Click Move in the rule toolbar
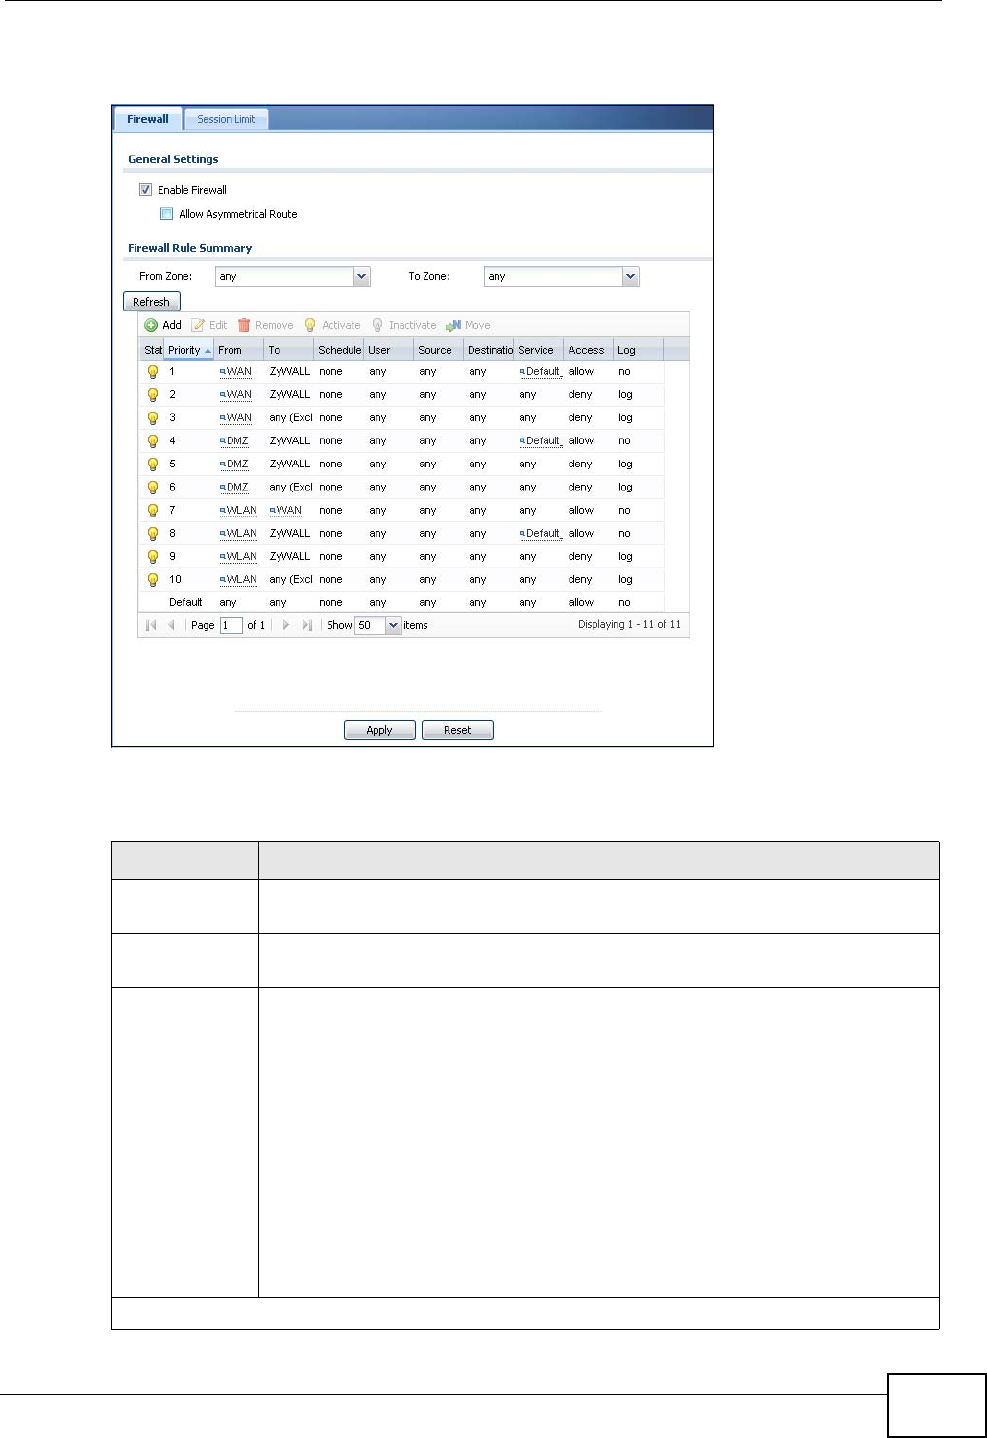The image size is (987, 1438). (x=468, y=325)
